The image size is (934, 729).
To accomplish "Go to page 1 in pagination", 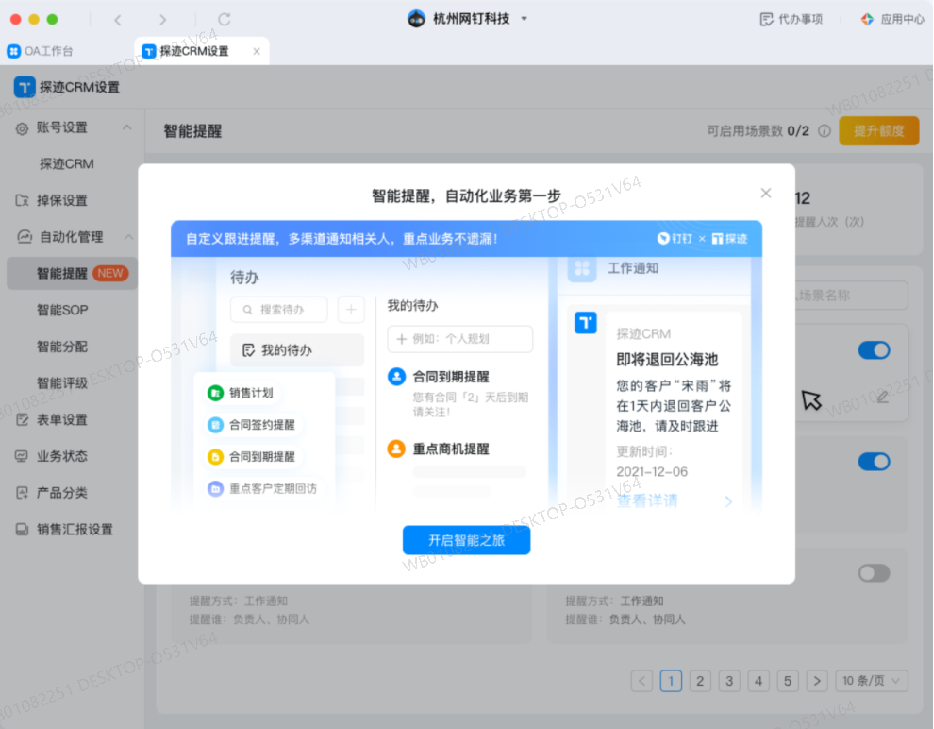I will [x=671, y=680].
